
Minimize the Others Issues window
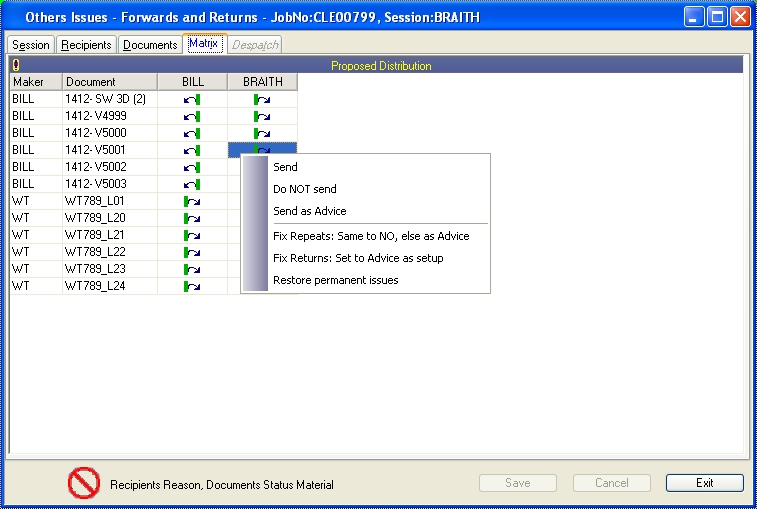click(694, 17)
